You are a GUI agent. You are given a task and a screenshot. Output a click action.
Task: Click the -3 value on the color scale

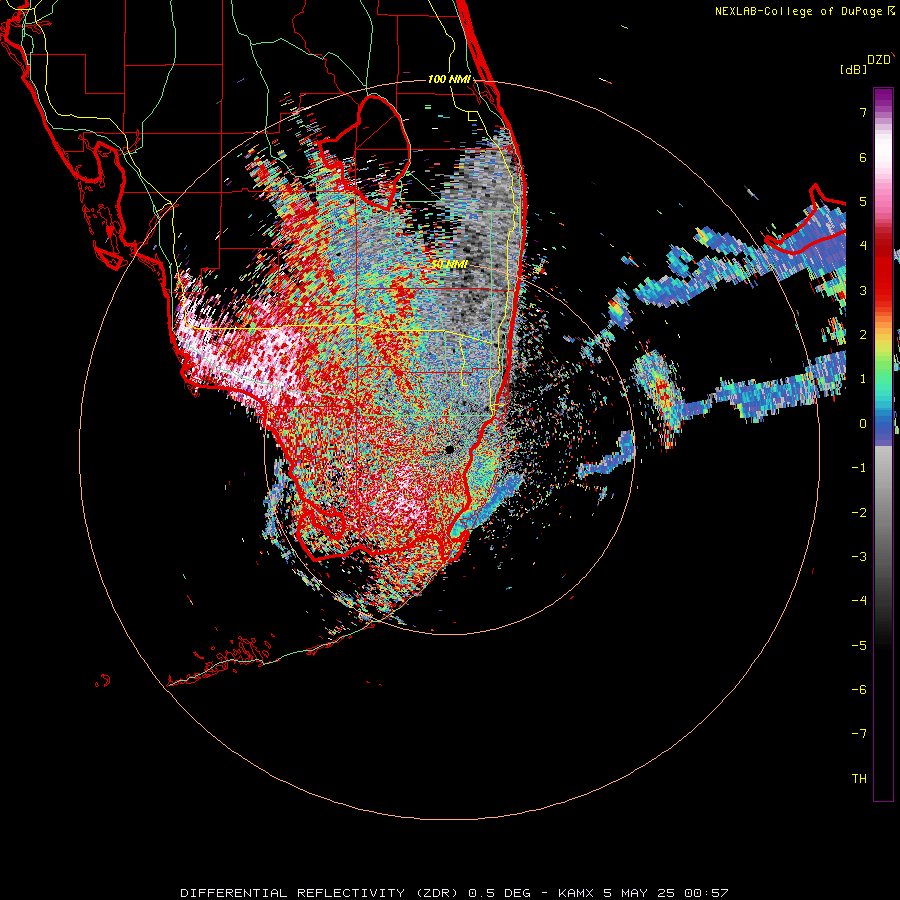pos(859,557)
